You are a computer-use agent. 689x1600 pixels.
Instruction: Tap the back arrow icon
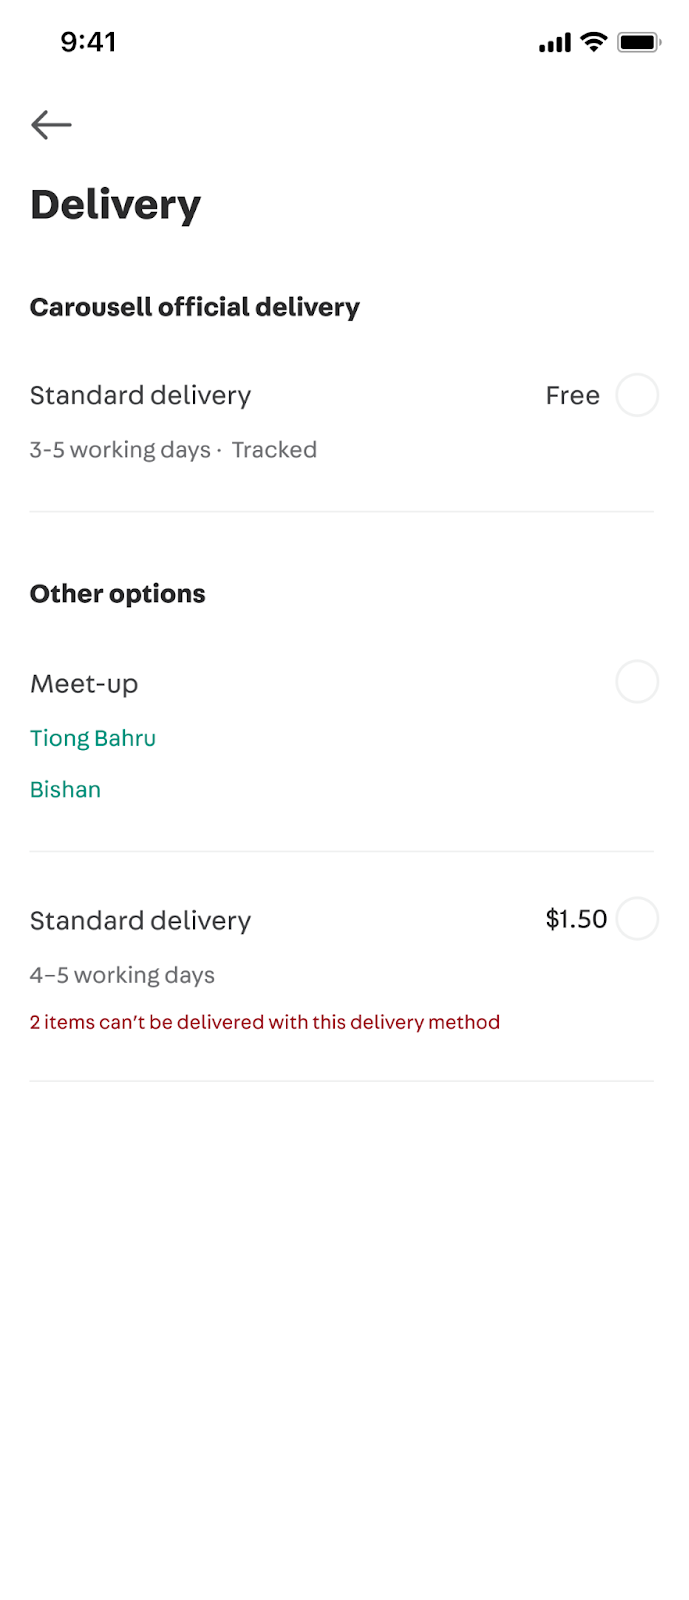pyautogui.click(x=51, y=125)
